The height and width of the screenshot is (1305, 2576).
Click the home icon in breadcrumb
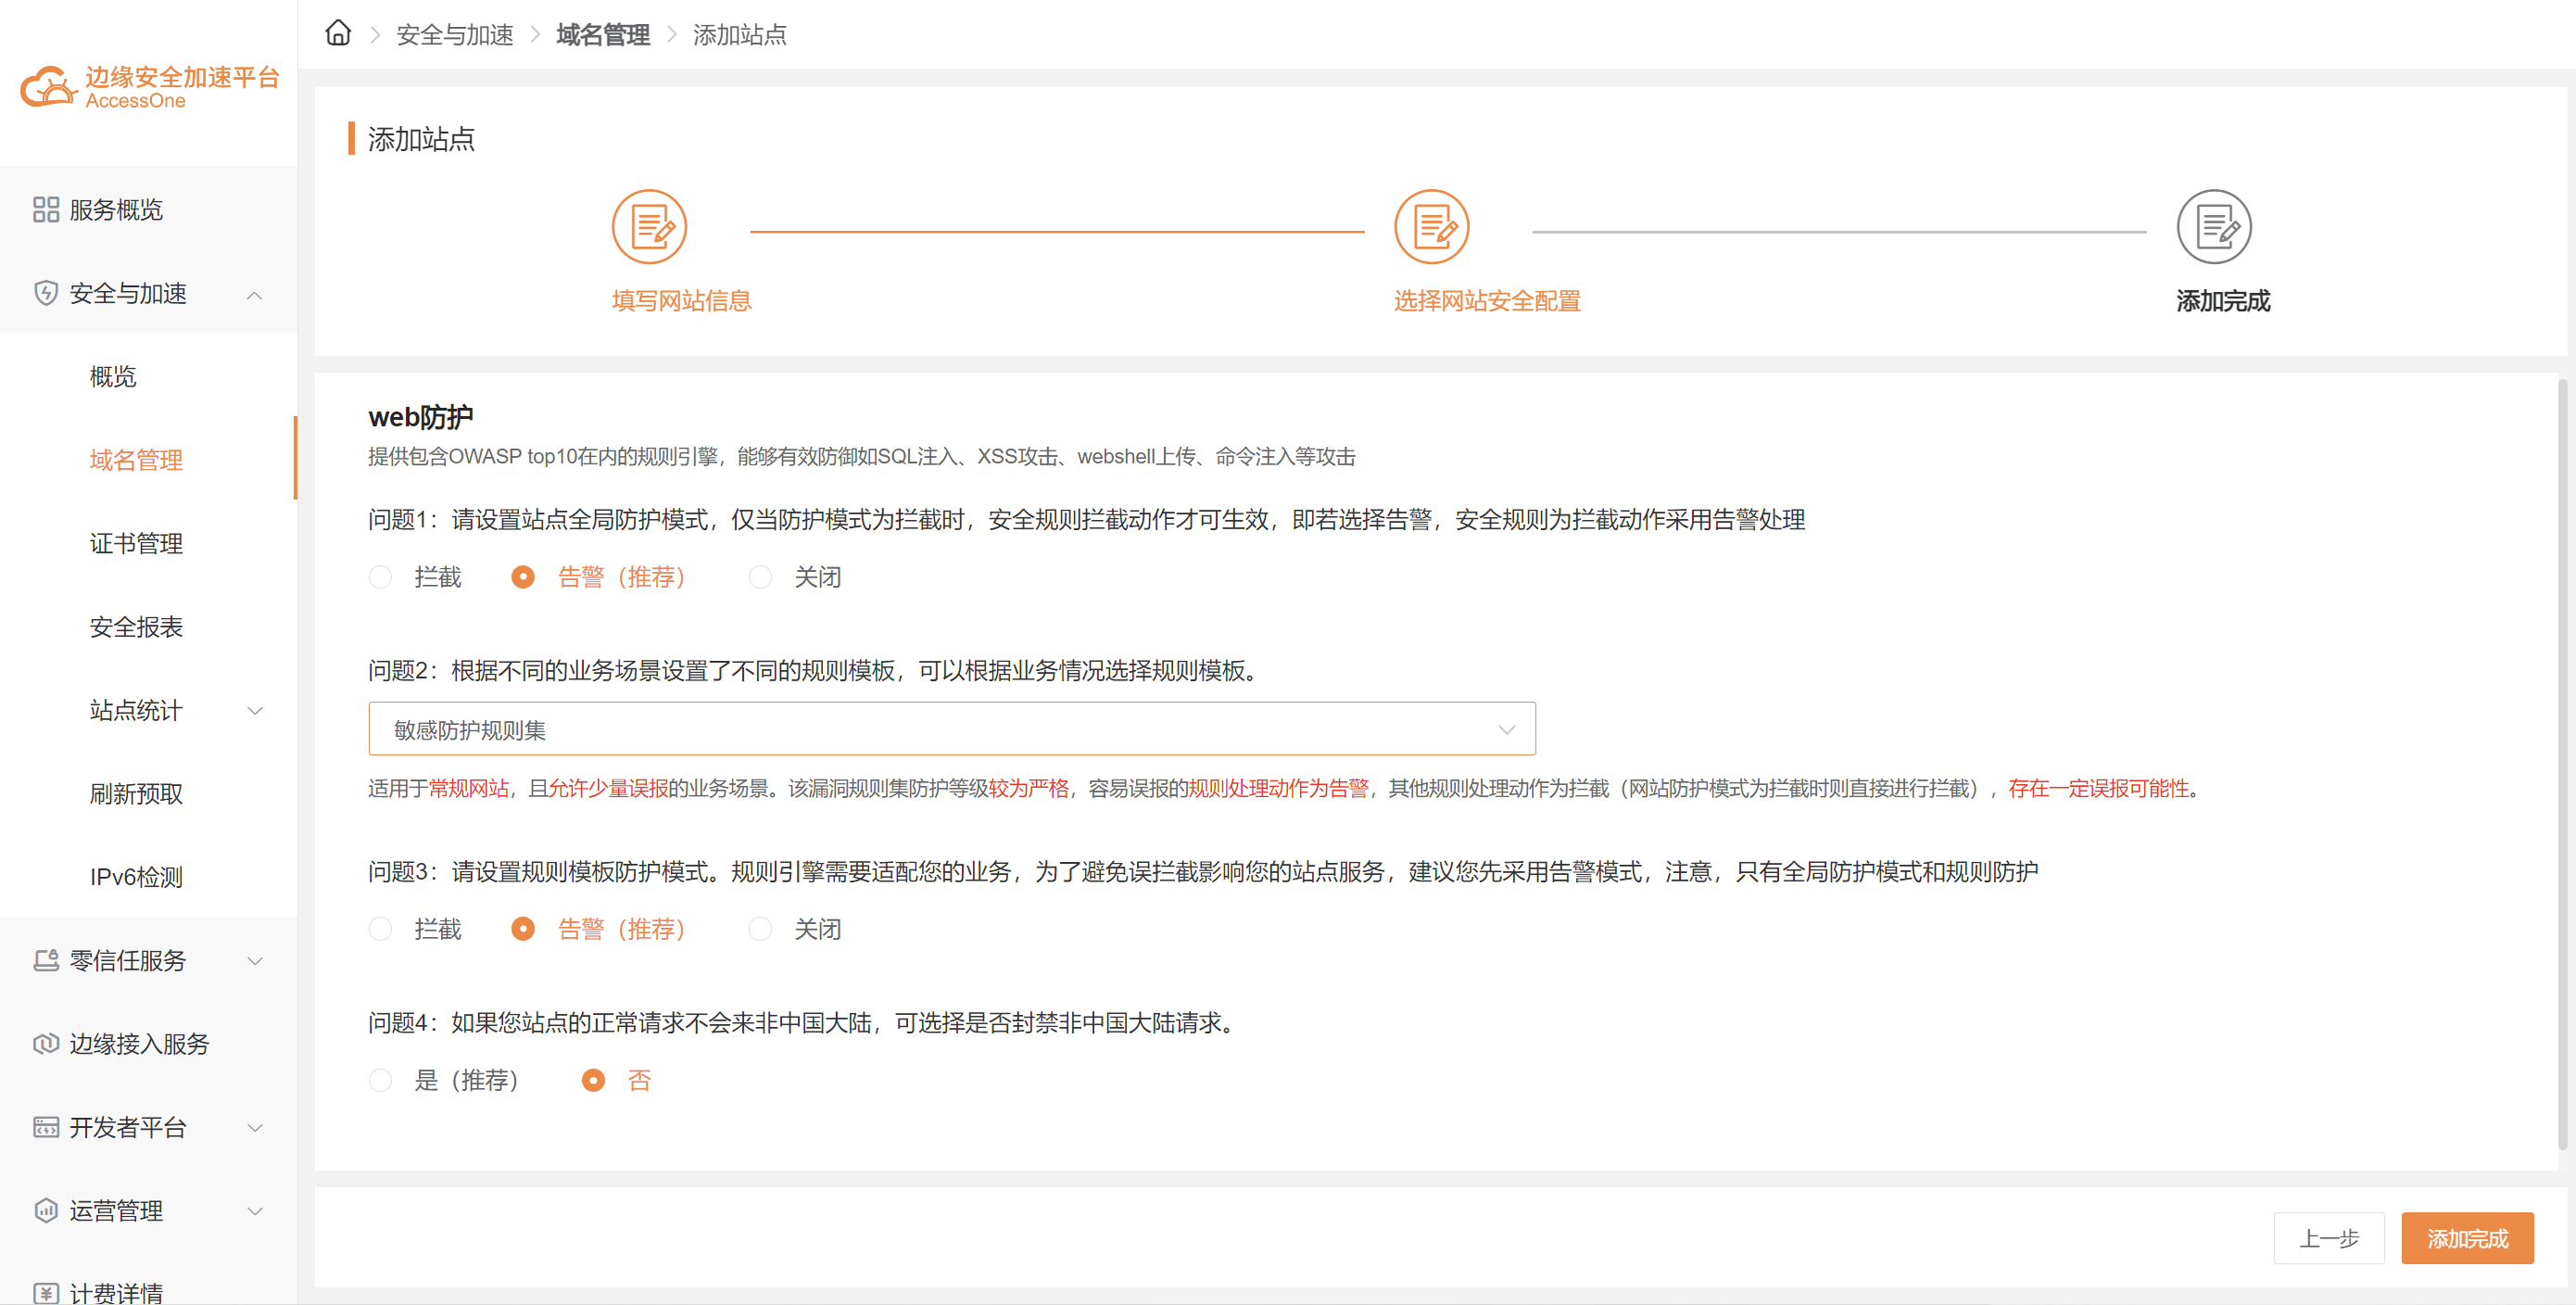(338, 33)
